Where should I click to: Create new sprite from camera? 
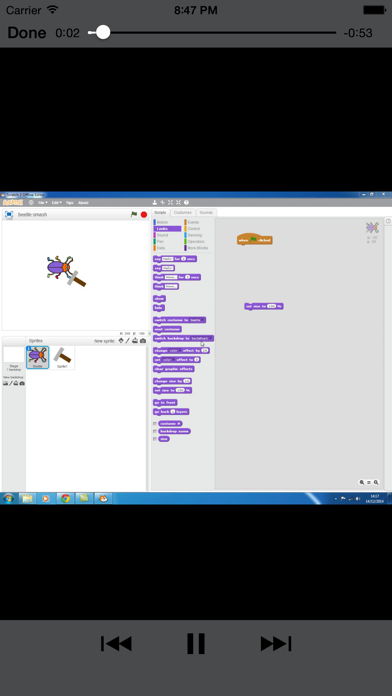click(x=143, y=341)
